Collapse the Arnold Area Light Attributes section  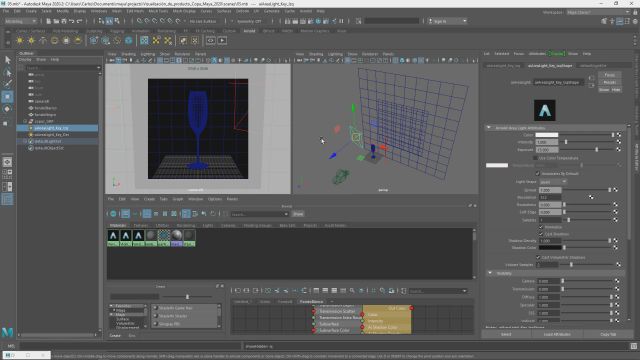click(489, 128)
